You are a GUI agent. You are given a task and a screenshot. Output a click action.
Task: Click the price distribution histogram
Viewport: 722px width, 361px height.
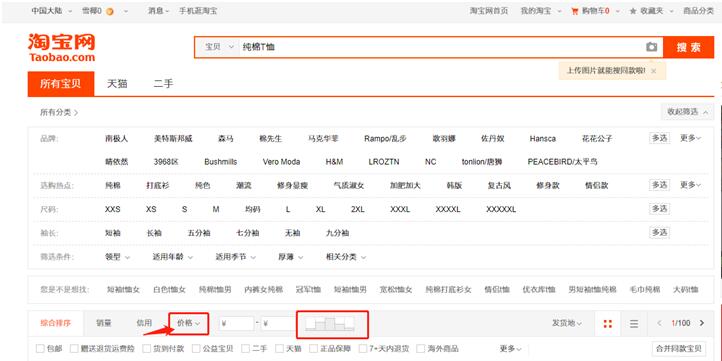tap(330, 323)
